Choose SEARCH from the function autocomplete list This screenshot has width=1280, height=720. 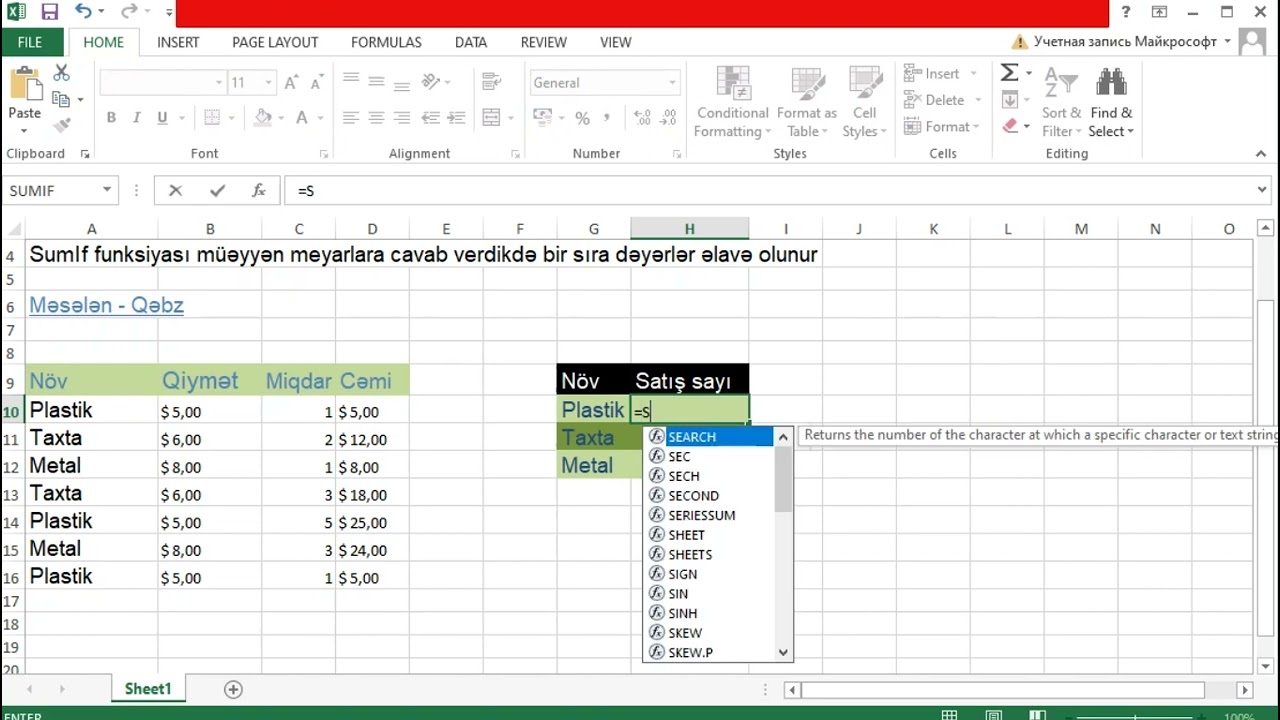click(x=708, y=437)
